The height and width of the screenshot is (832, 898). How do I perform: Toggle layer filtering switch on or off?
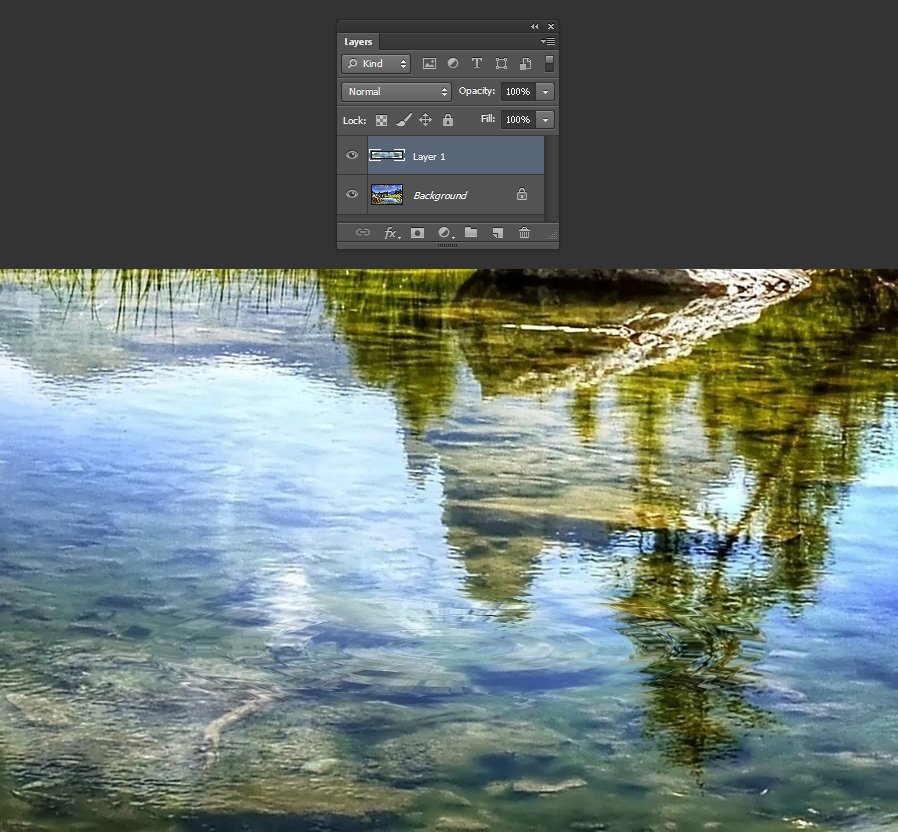click(549, 64)
